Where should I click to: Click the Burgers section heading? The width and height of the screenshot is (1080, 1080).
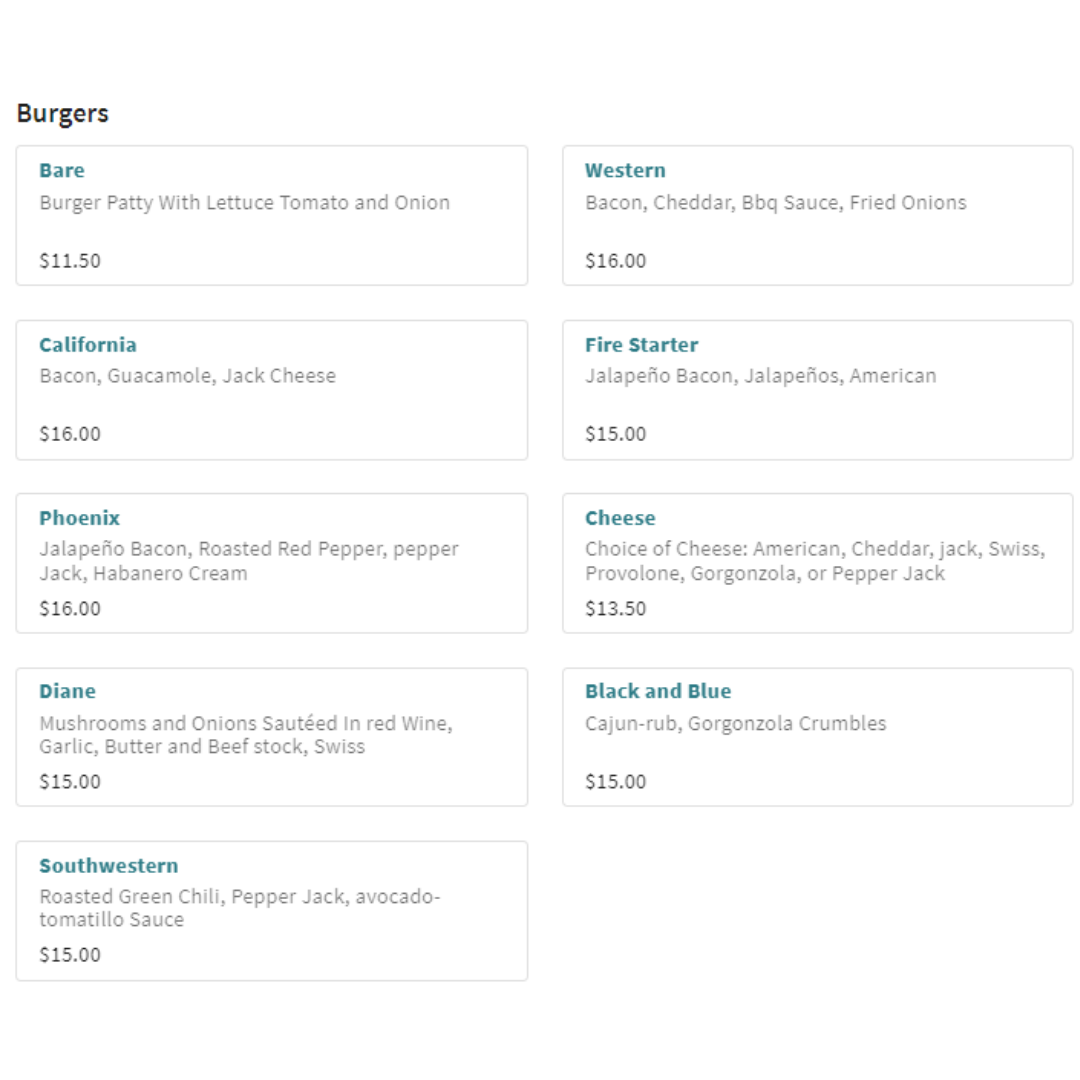pos(62,114)
